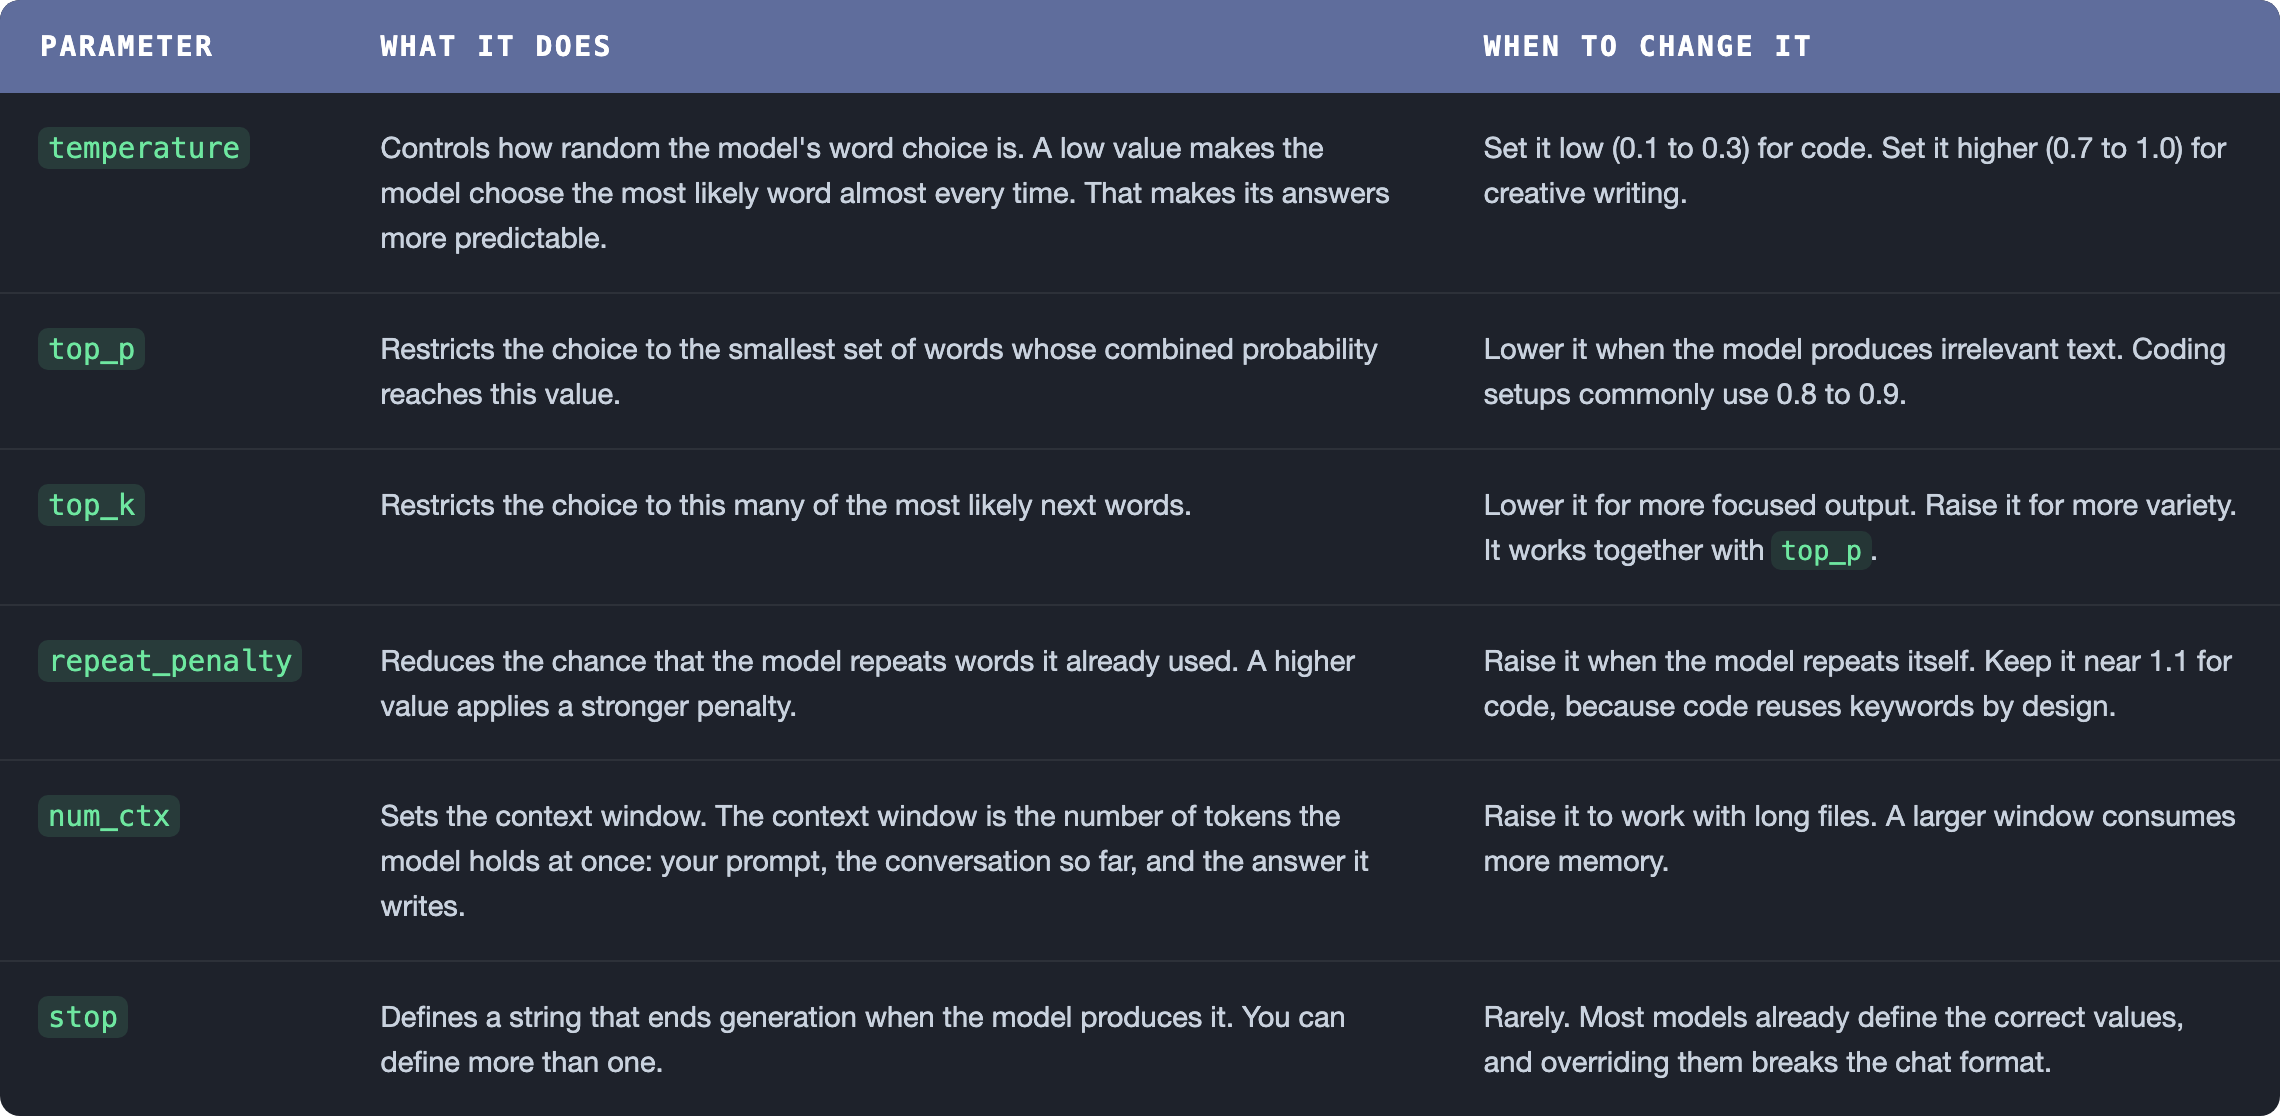The height and width of the screenshot is (1116, 2280).
Task: Click the top_p description about combined probability
Action: point(879,371)
